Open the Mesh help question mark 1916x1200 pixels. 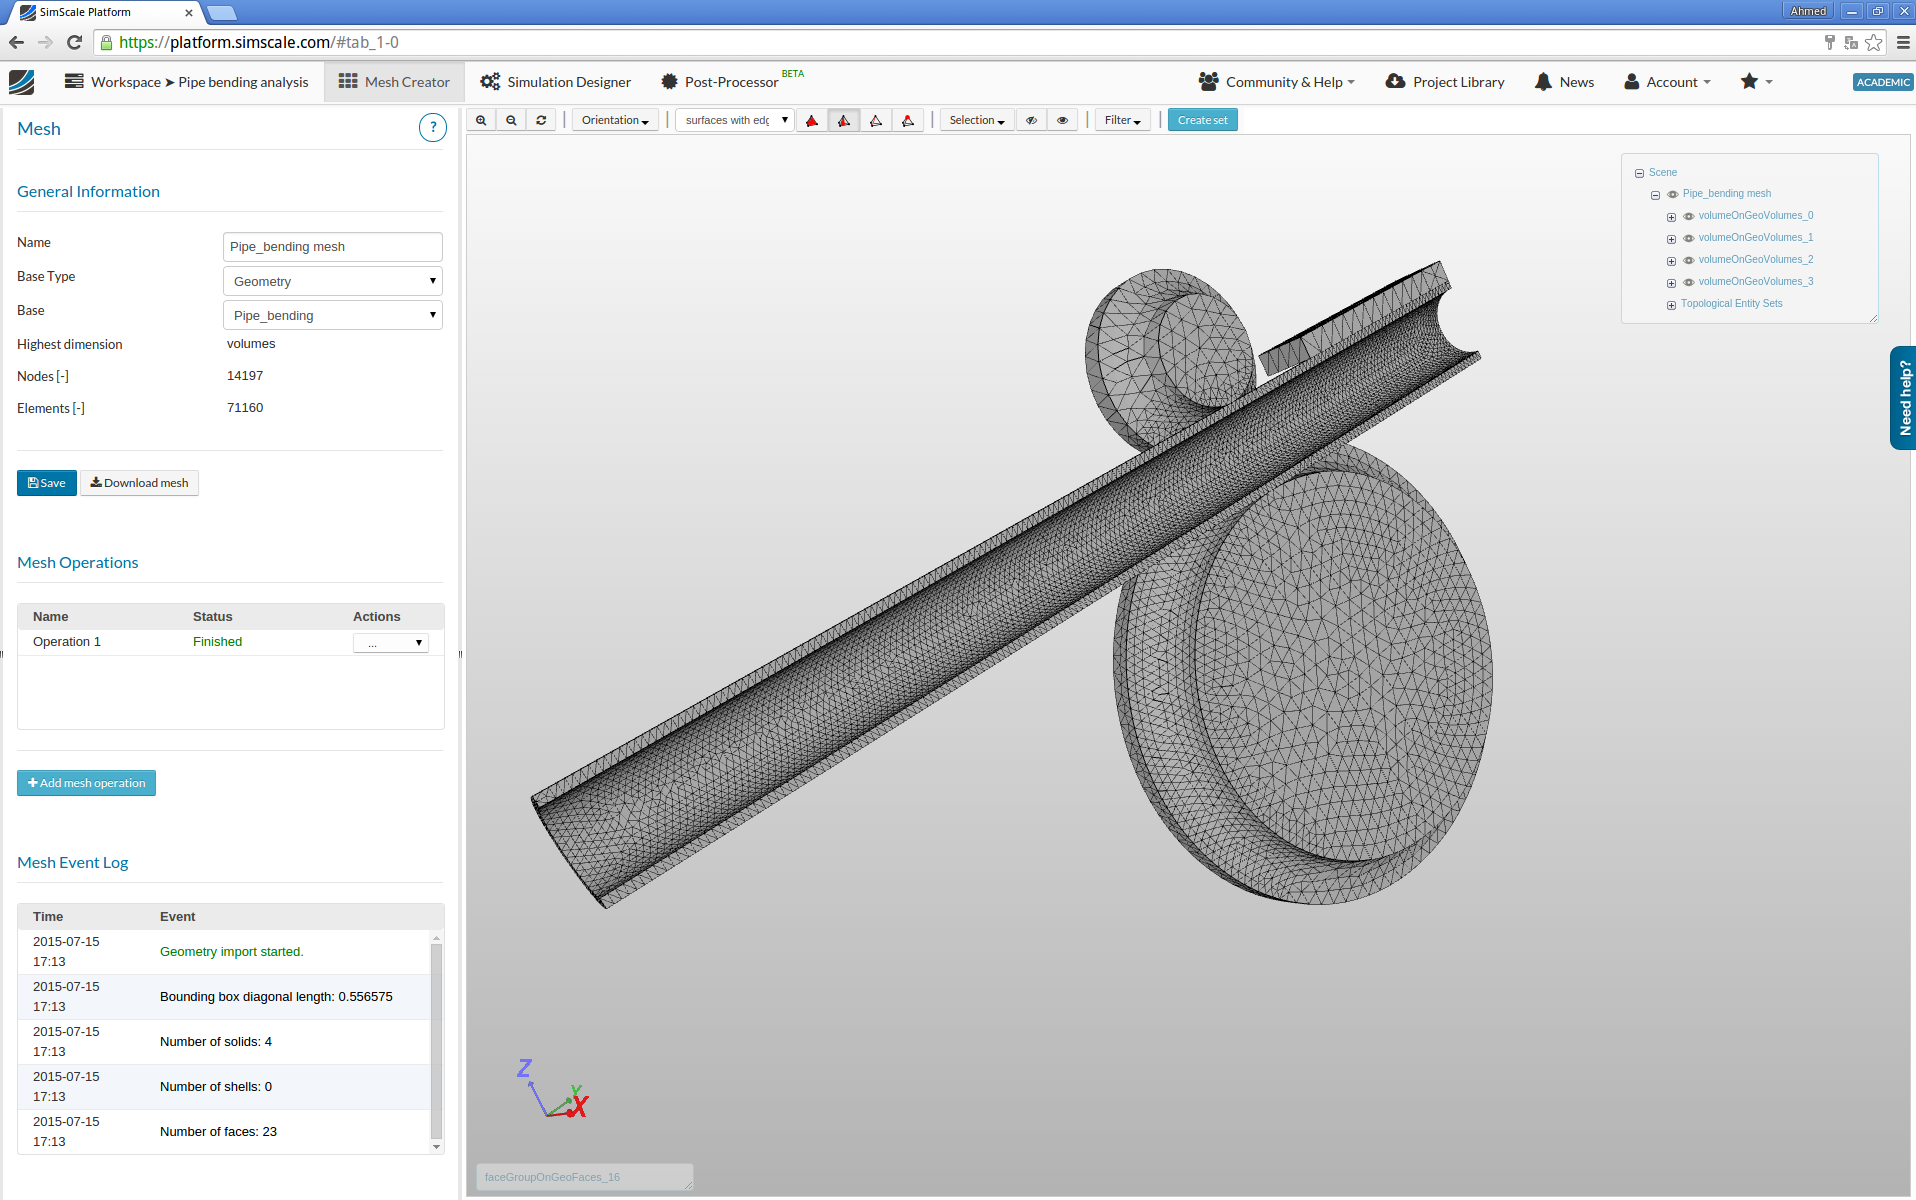tap(432, 128)
